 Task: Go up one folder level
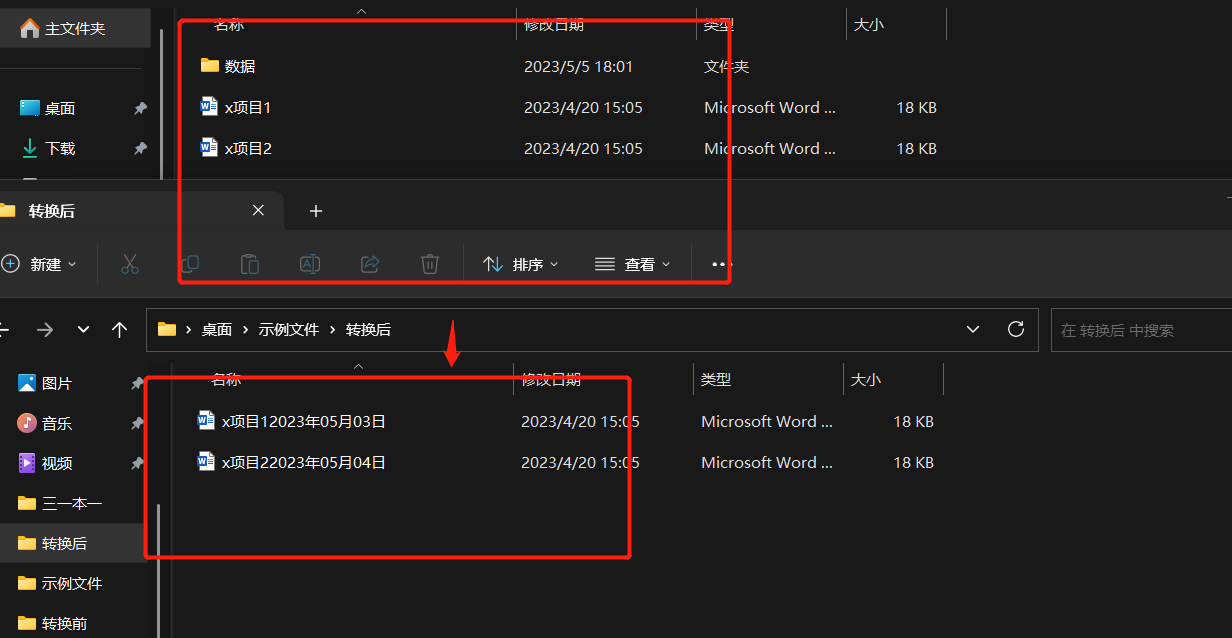pyautogui.click(x=120, y=329)
